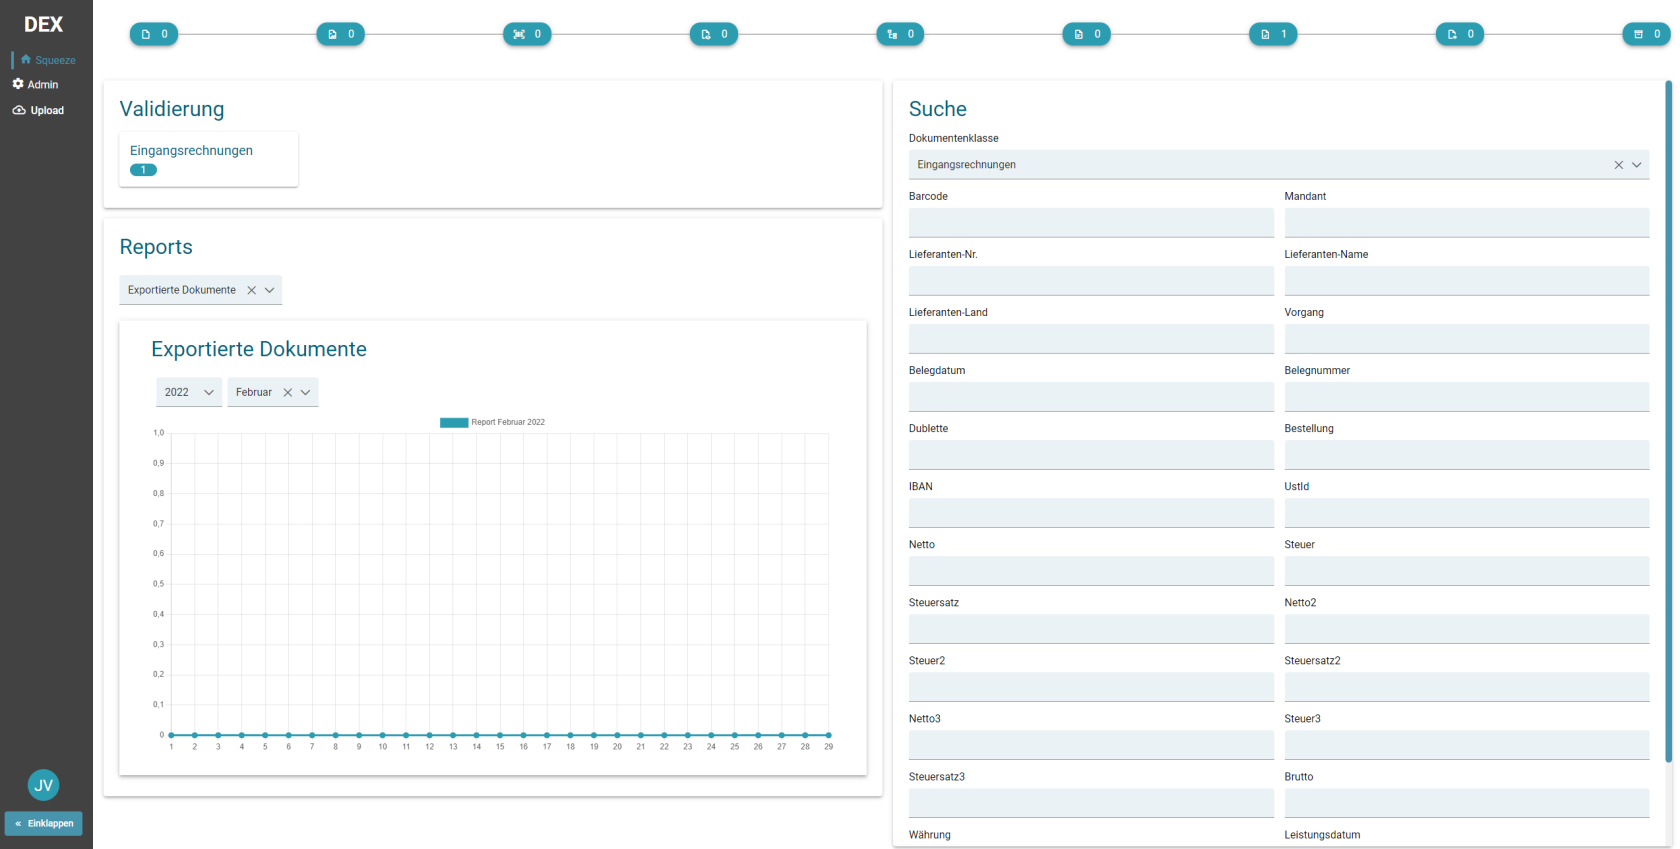The height and width of the screenshot is (849, 1680).
Task: Click the Admin gear icon in sidebar
Action: (x=18, y=84)
